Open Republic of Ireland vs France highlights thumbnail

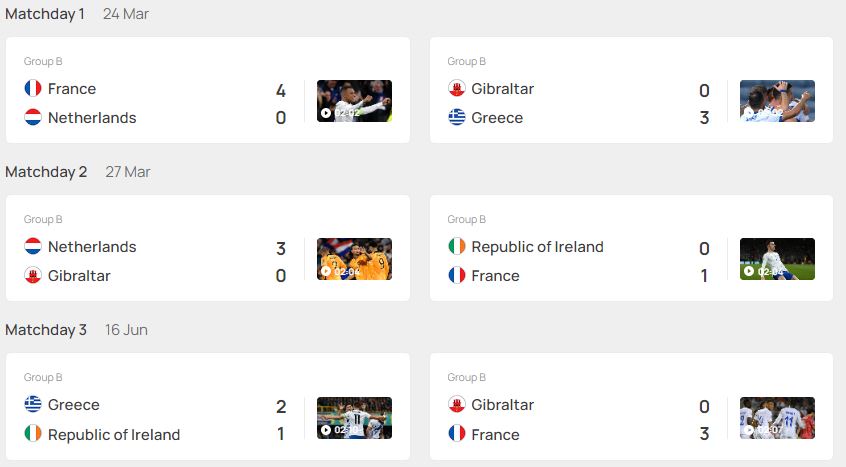[x=777, y=259]
